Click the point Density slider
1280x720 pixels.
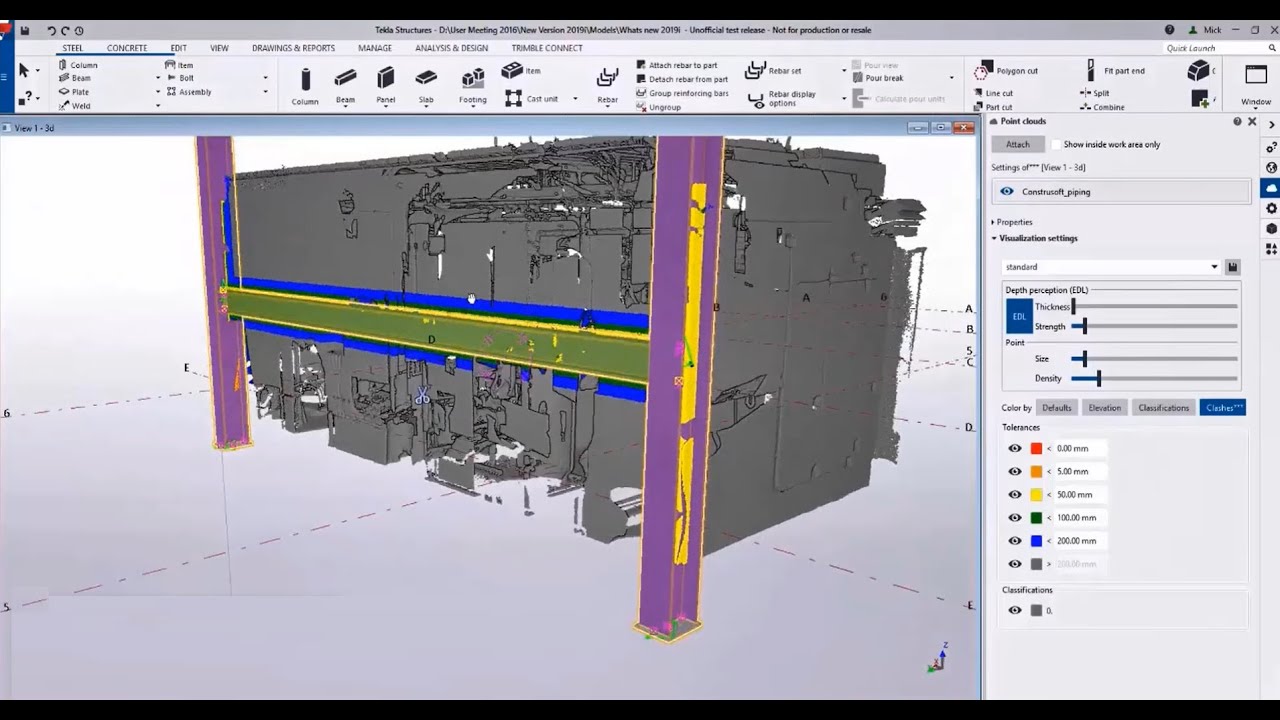tap(1154, 378)
